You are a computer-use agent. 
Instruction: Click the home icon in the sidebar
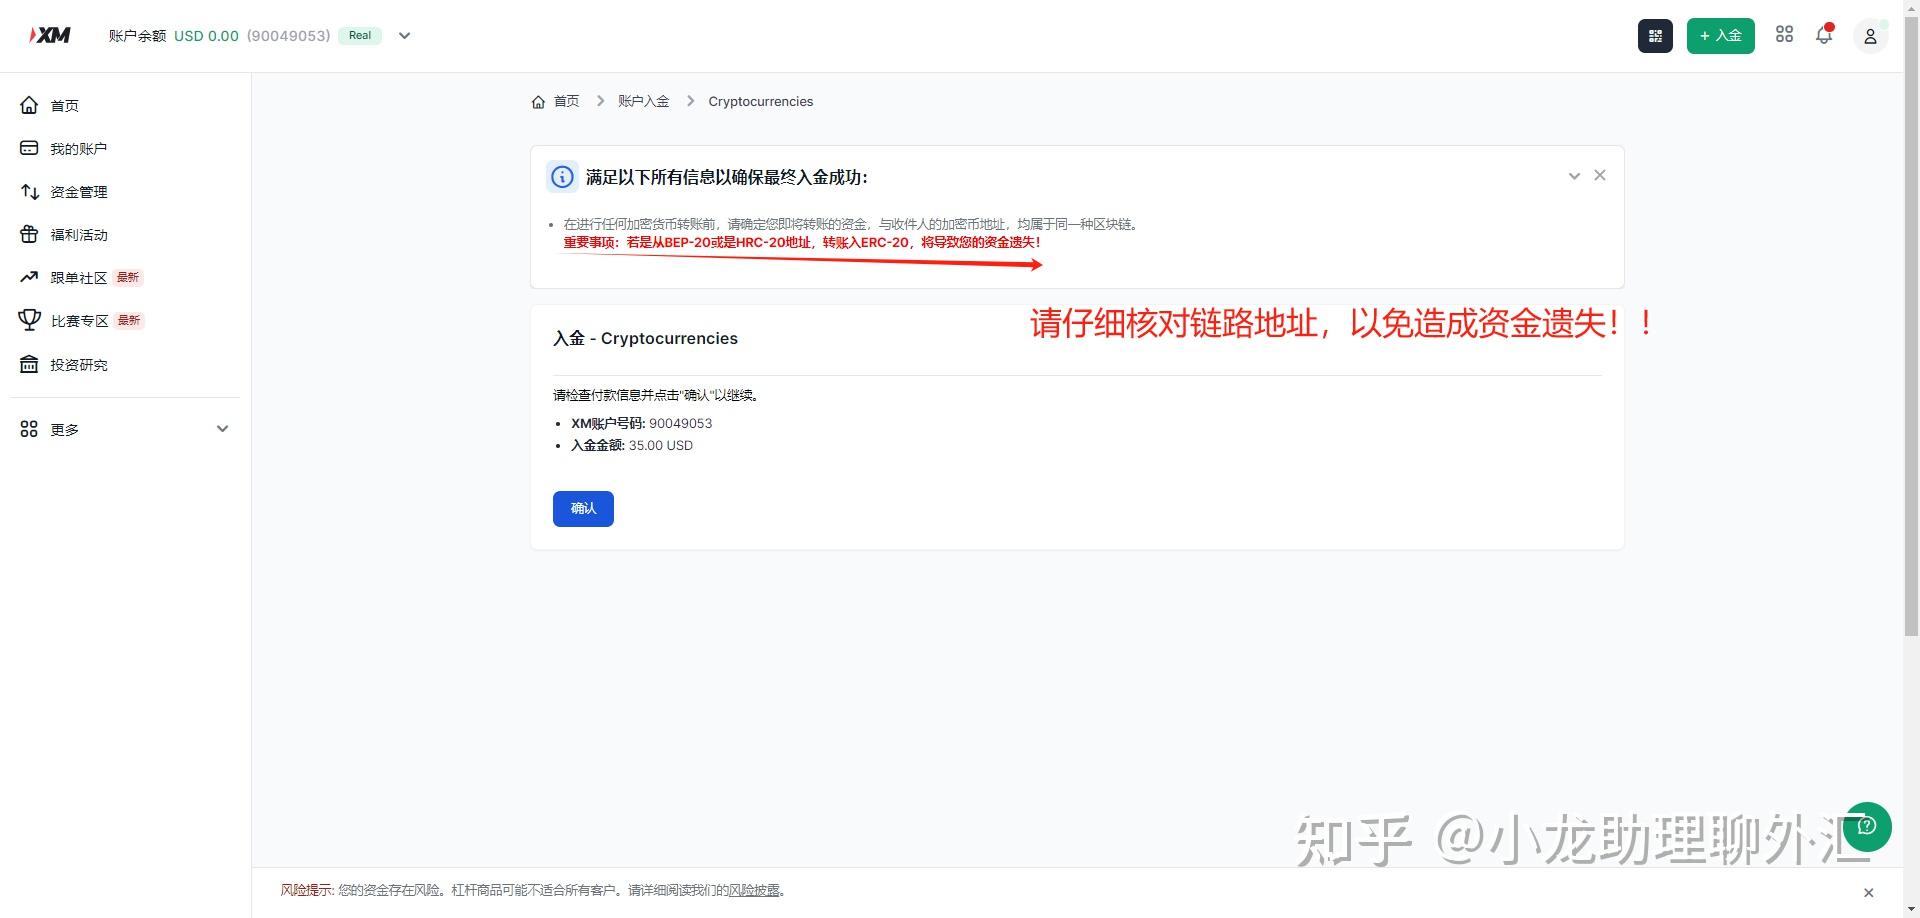point(29,105)
